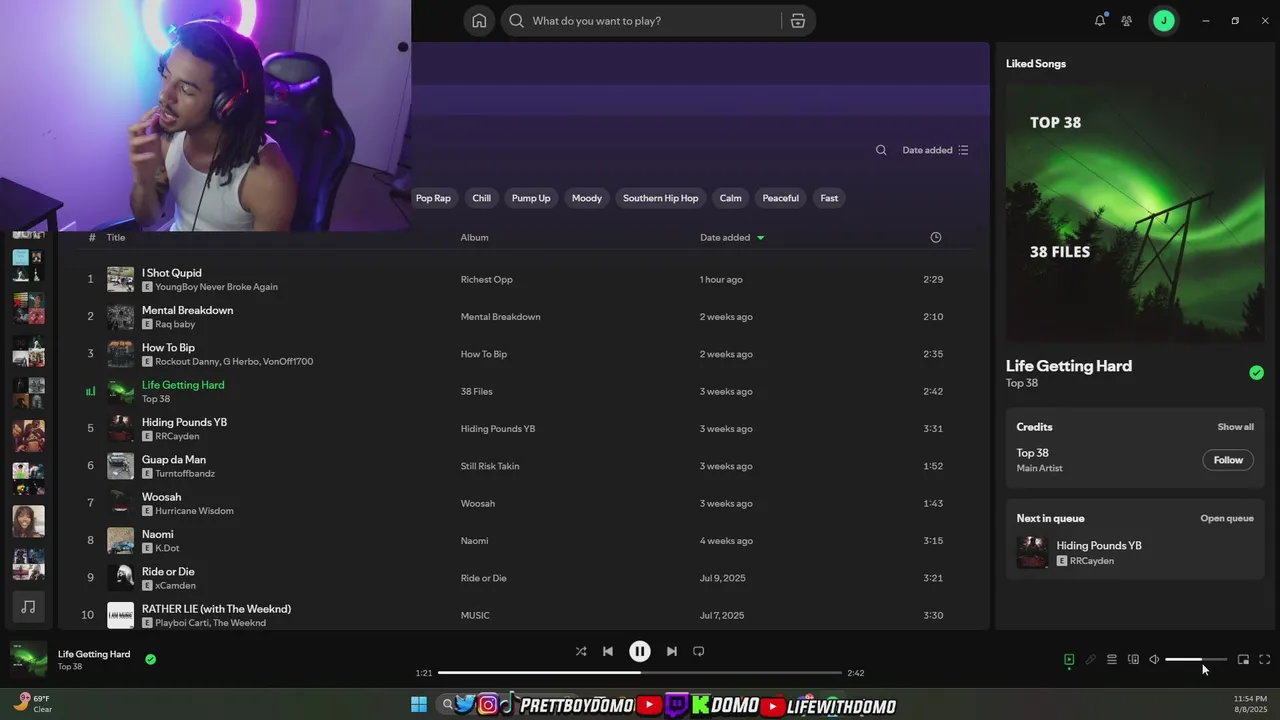The width and height of the screenshot is (1280, 720).
Task: Search within Liked Songs magnifier icon
Action: pyautogui.click(x=881, y=150)
